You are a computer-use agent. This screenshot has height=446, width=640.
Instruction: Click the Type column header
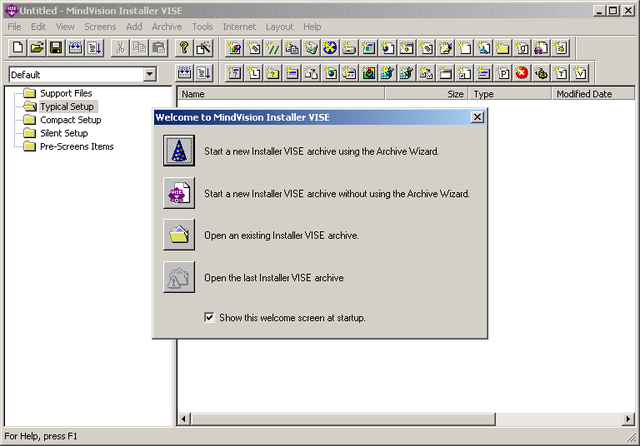pyautogui.click(x=510, y=94)
